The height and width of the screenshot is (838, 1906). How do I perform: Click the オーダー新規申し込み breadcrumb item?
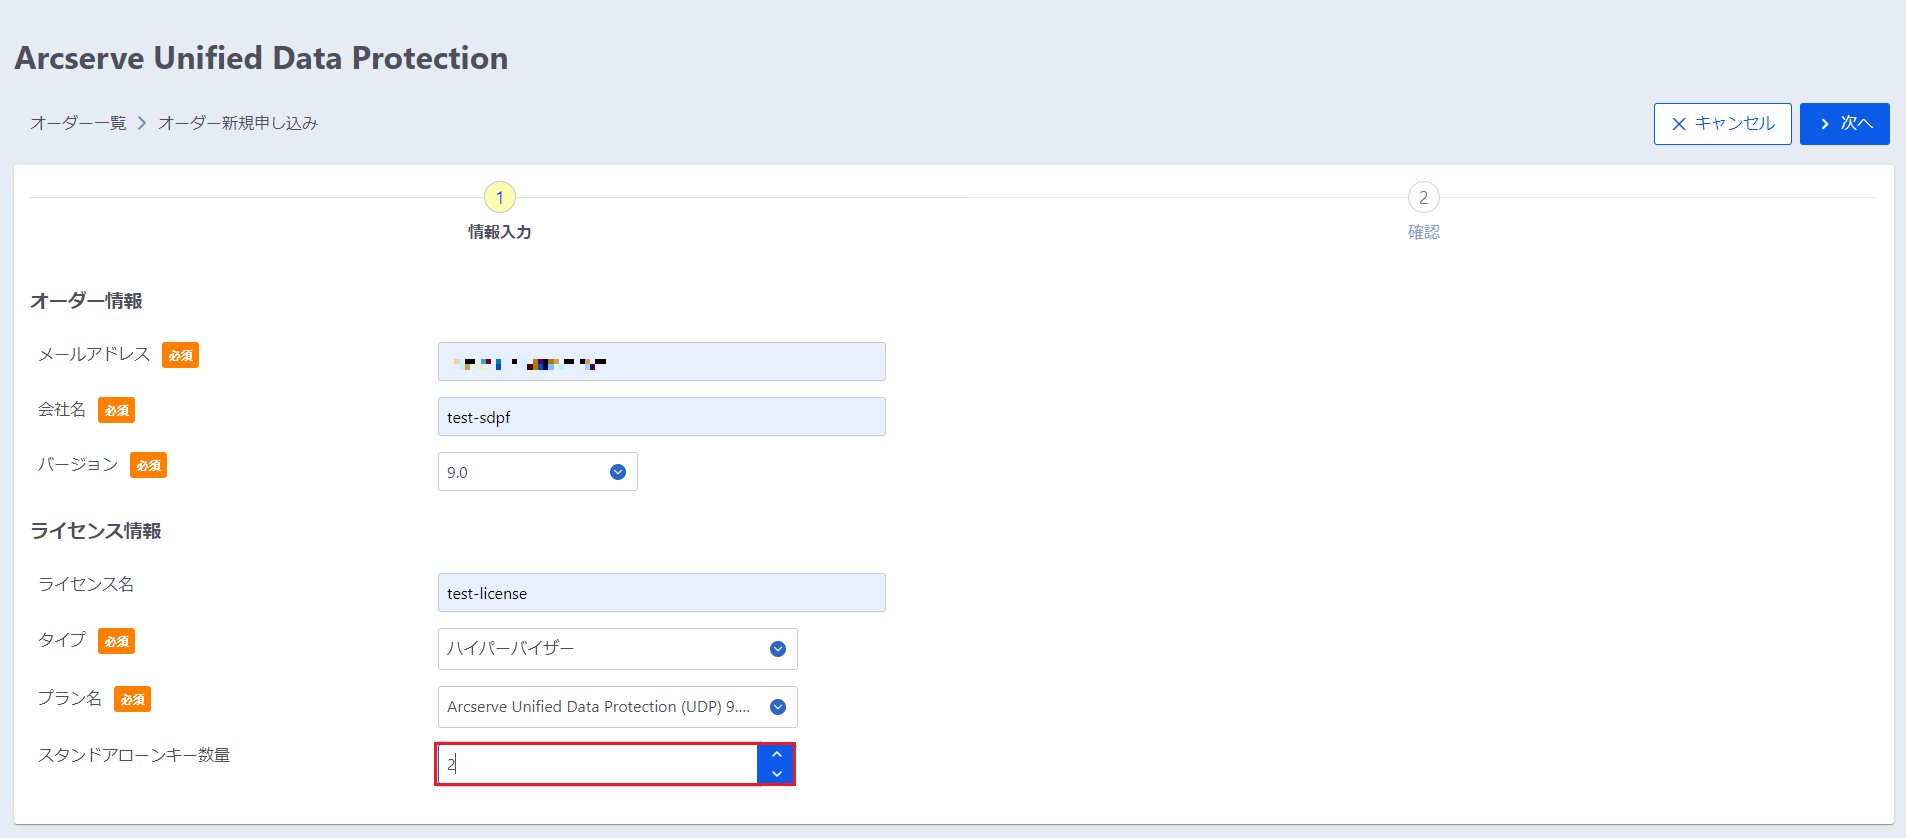coord(238,123)
